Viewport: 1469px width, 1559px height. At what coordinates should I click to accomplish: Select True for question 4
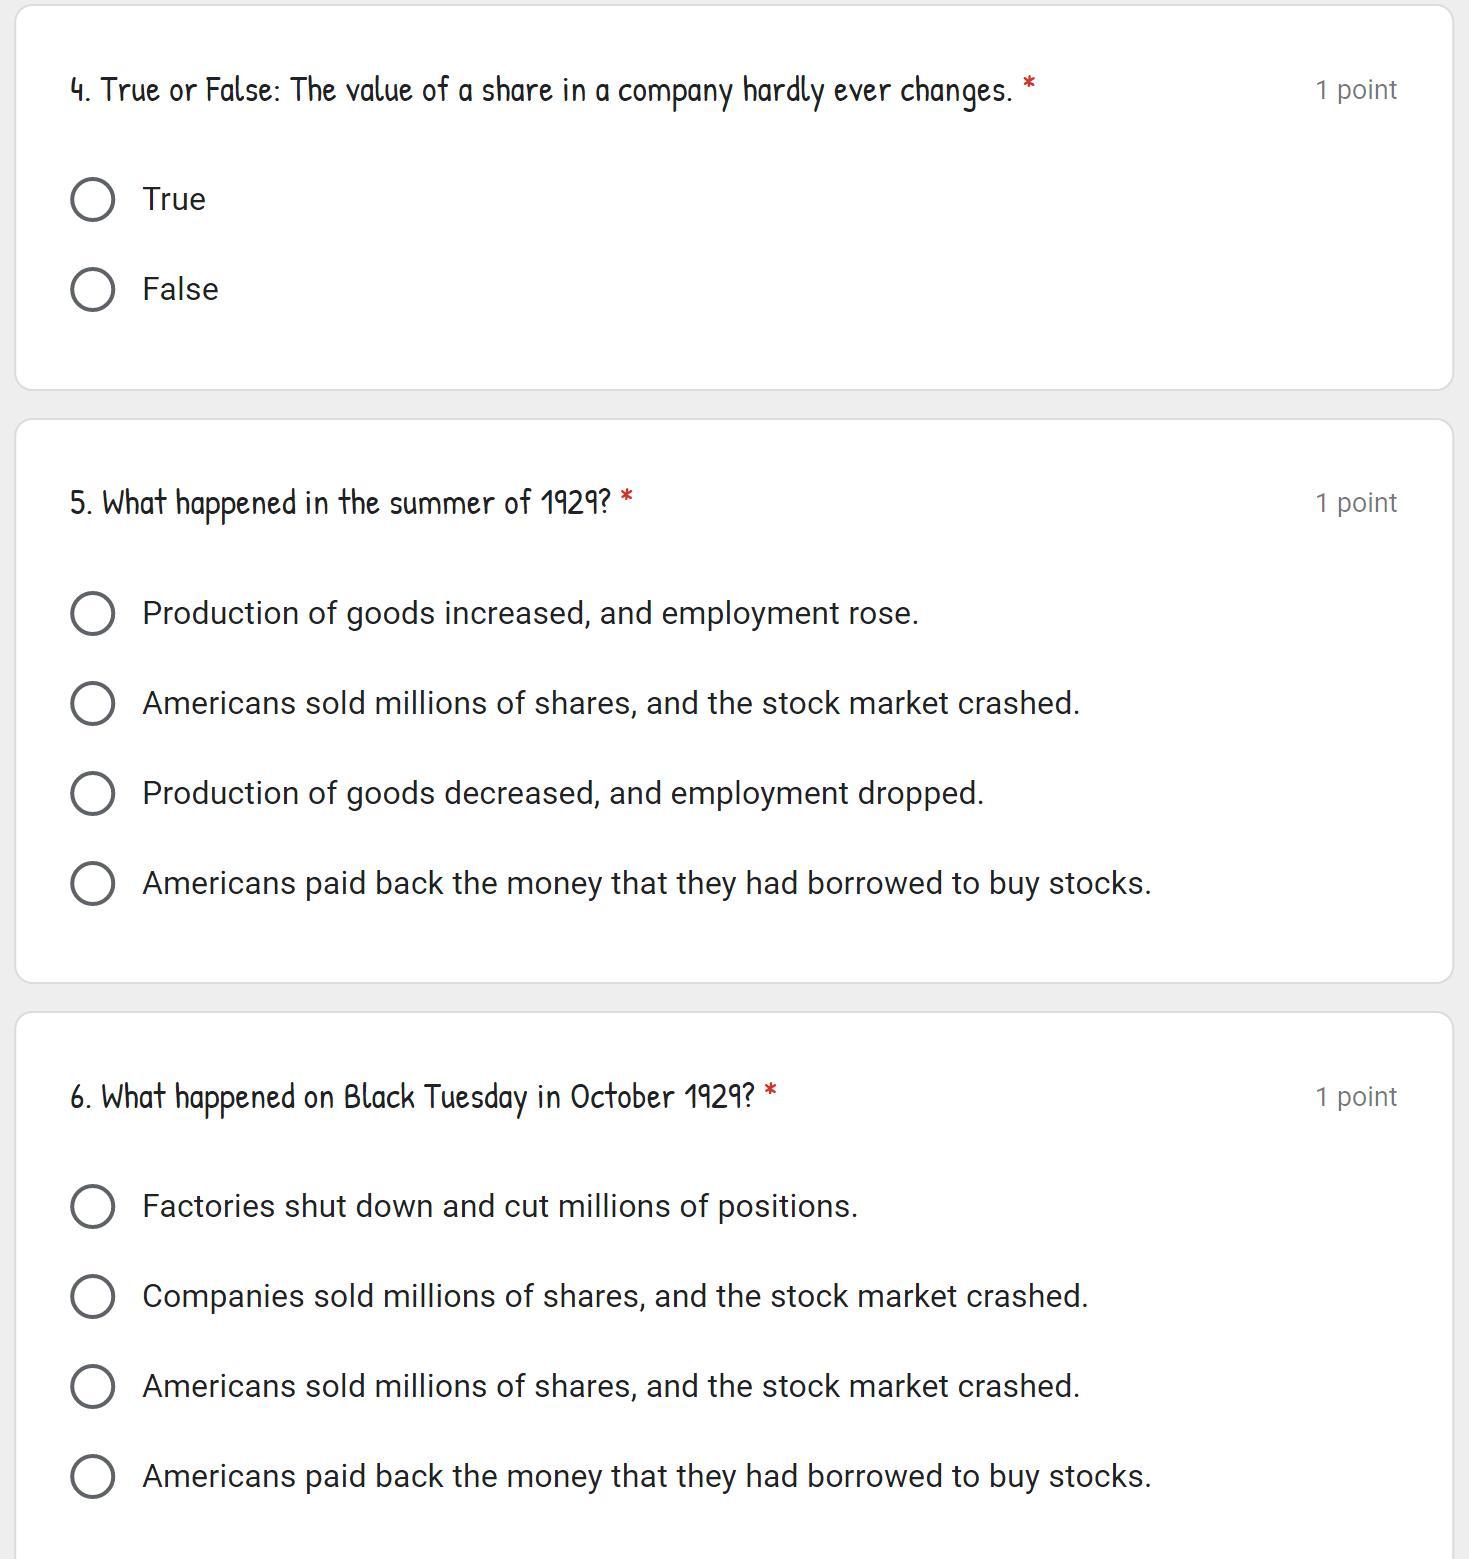coord(92,199)
